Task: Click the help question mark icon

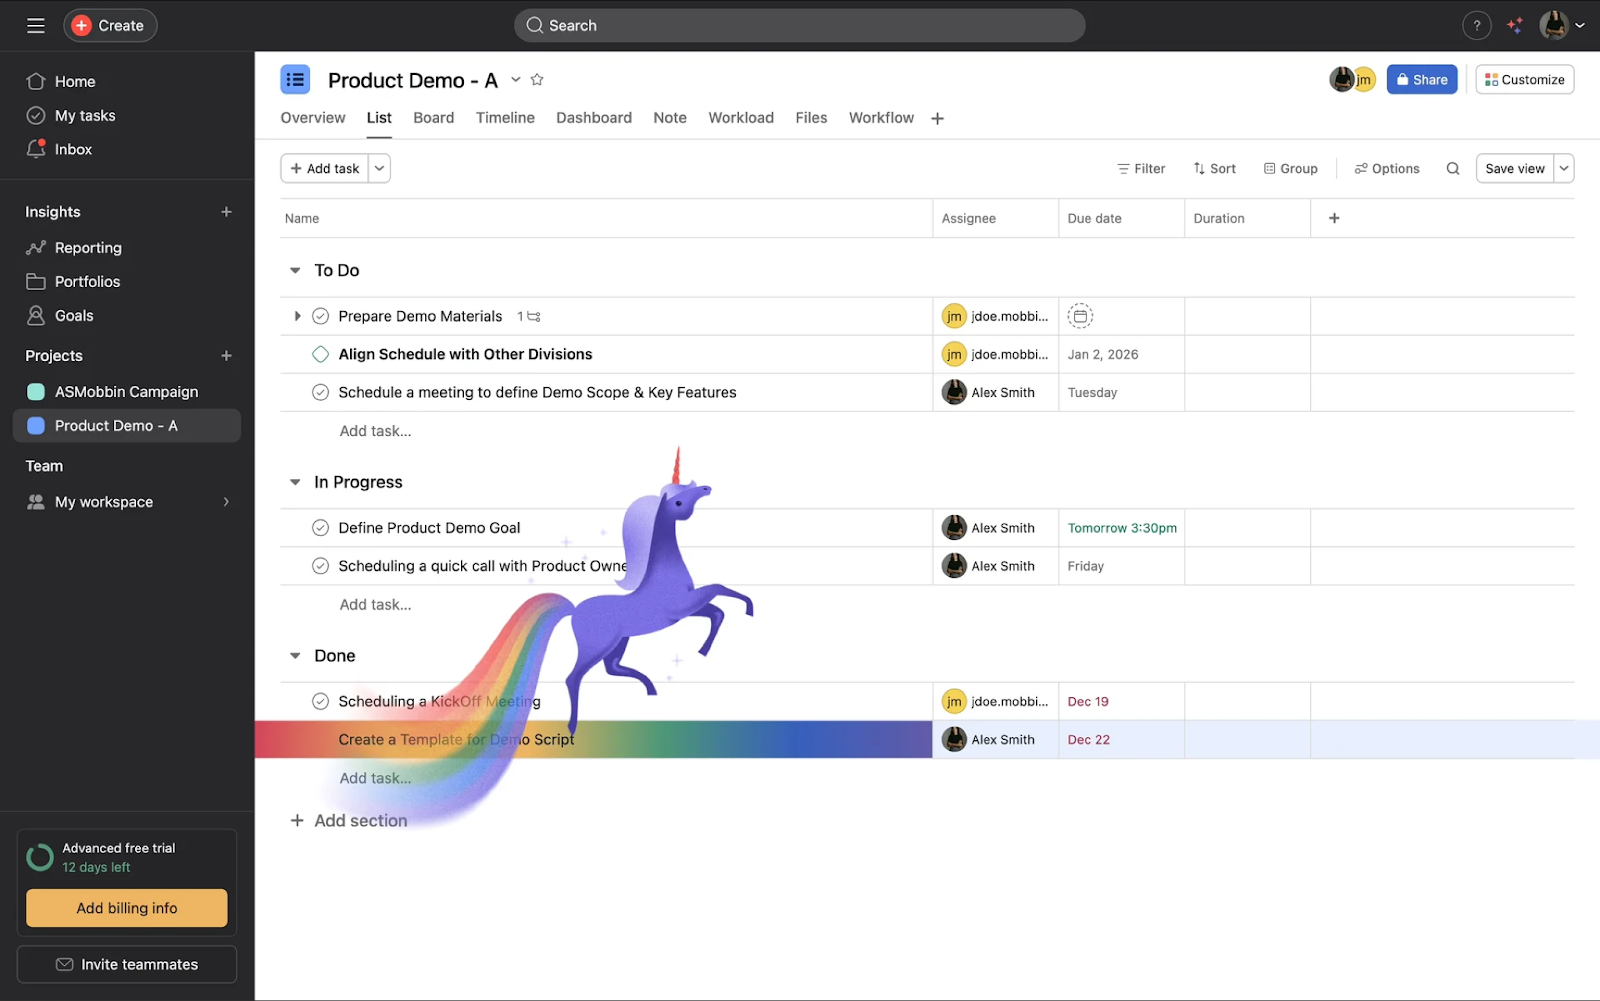Action: click(x=1476, y=26)
